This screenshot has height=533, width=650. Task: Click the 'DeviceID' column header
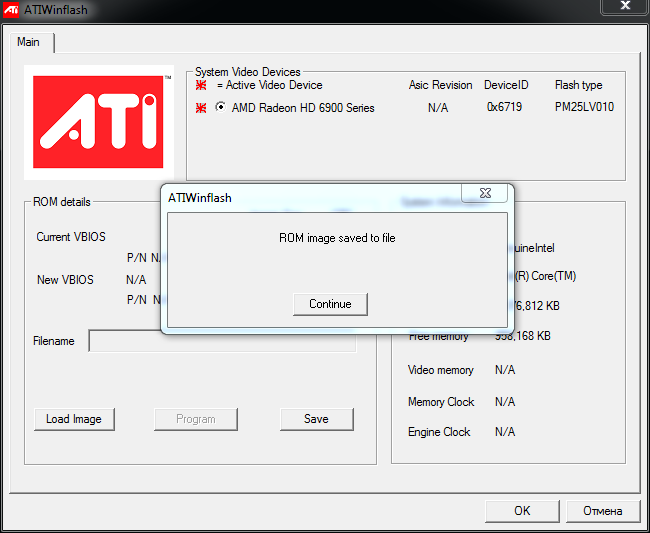point(506,85)
